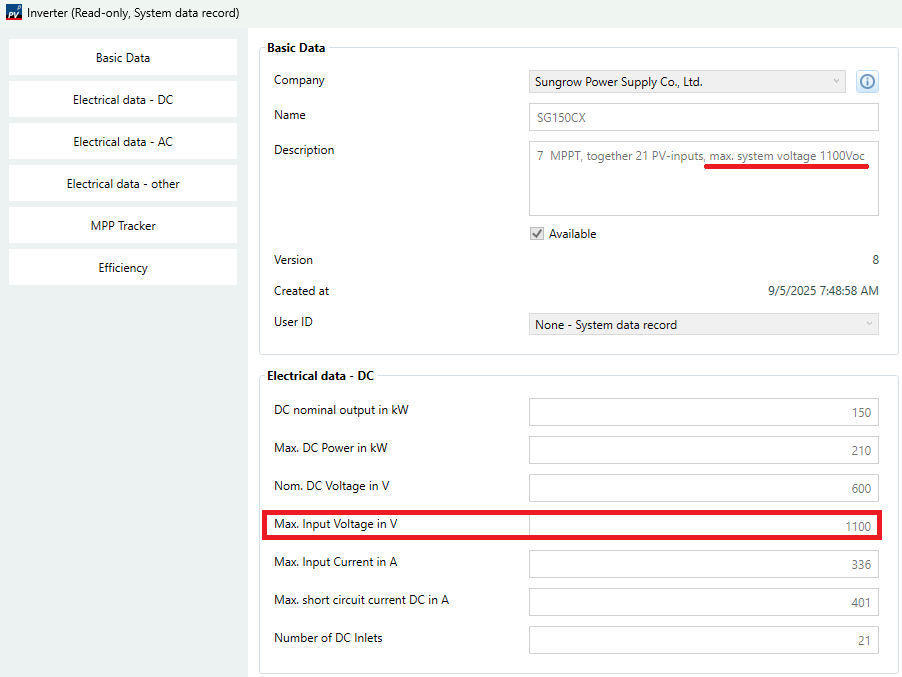Screen dimensions: 902x677
Task: Open the Company dropdown
Action: (687, 82)
